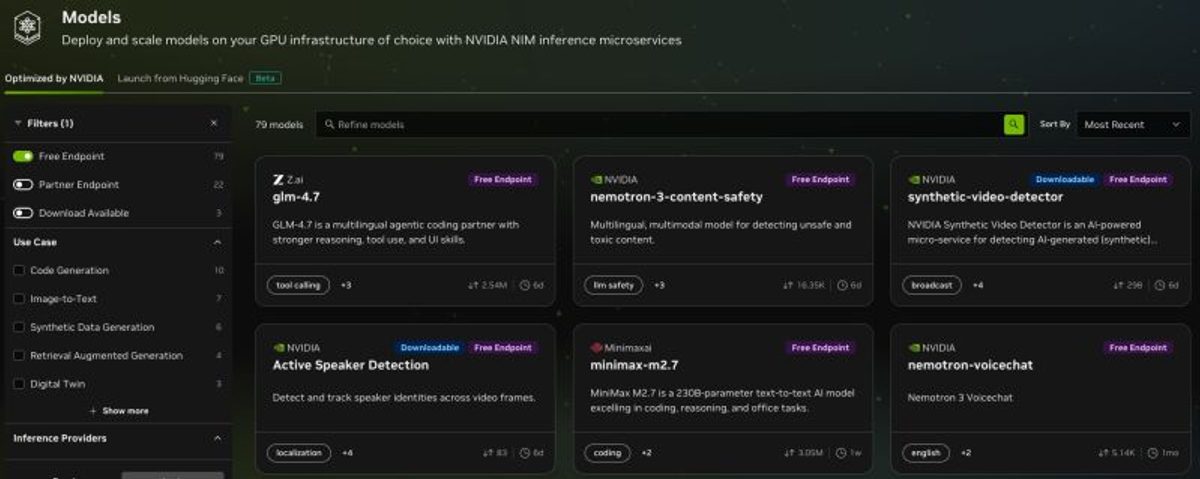Click NVIDIA logo on Active Speaker Detection card

click(x=278, y=348)
